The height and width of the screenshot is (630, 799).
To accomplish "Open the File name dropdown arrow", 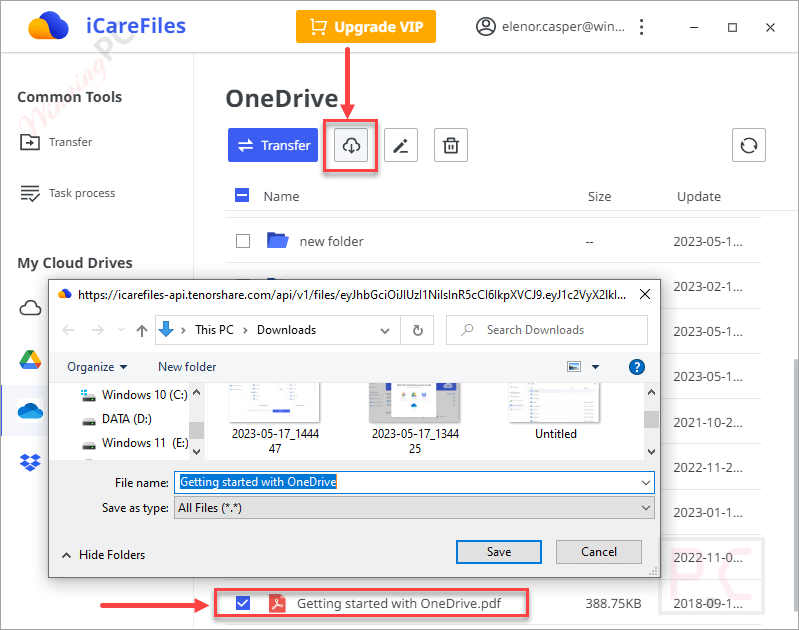I will pyautogui.click(x=646, y=482).
